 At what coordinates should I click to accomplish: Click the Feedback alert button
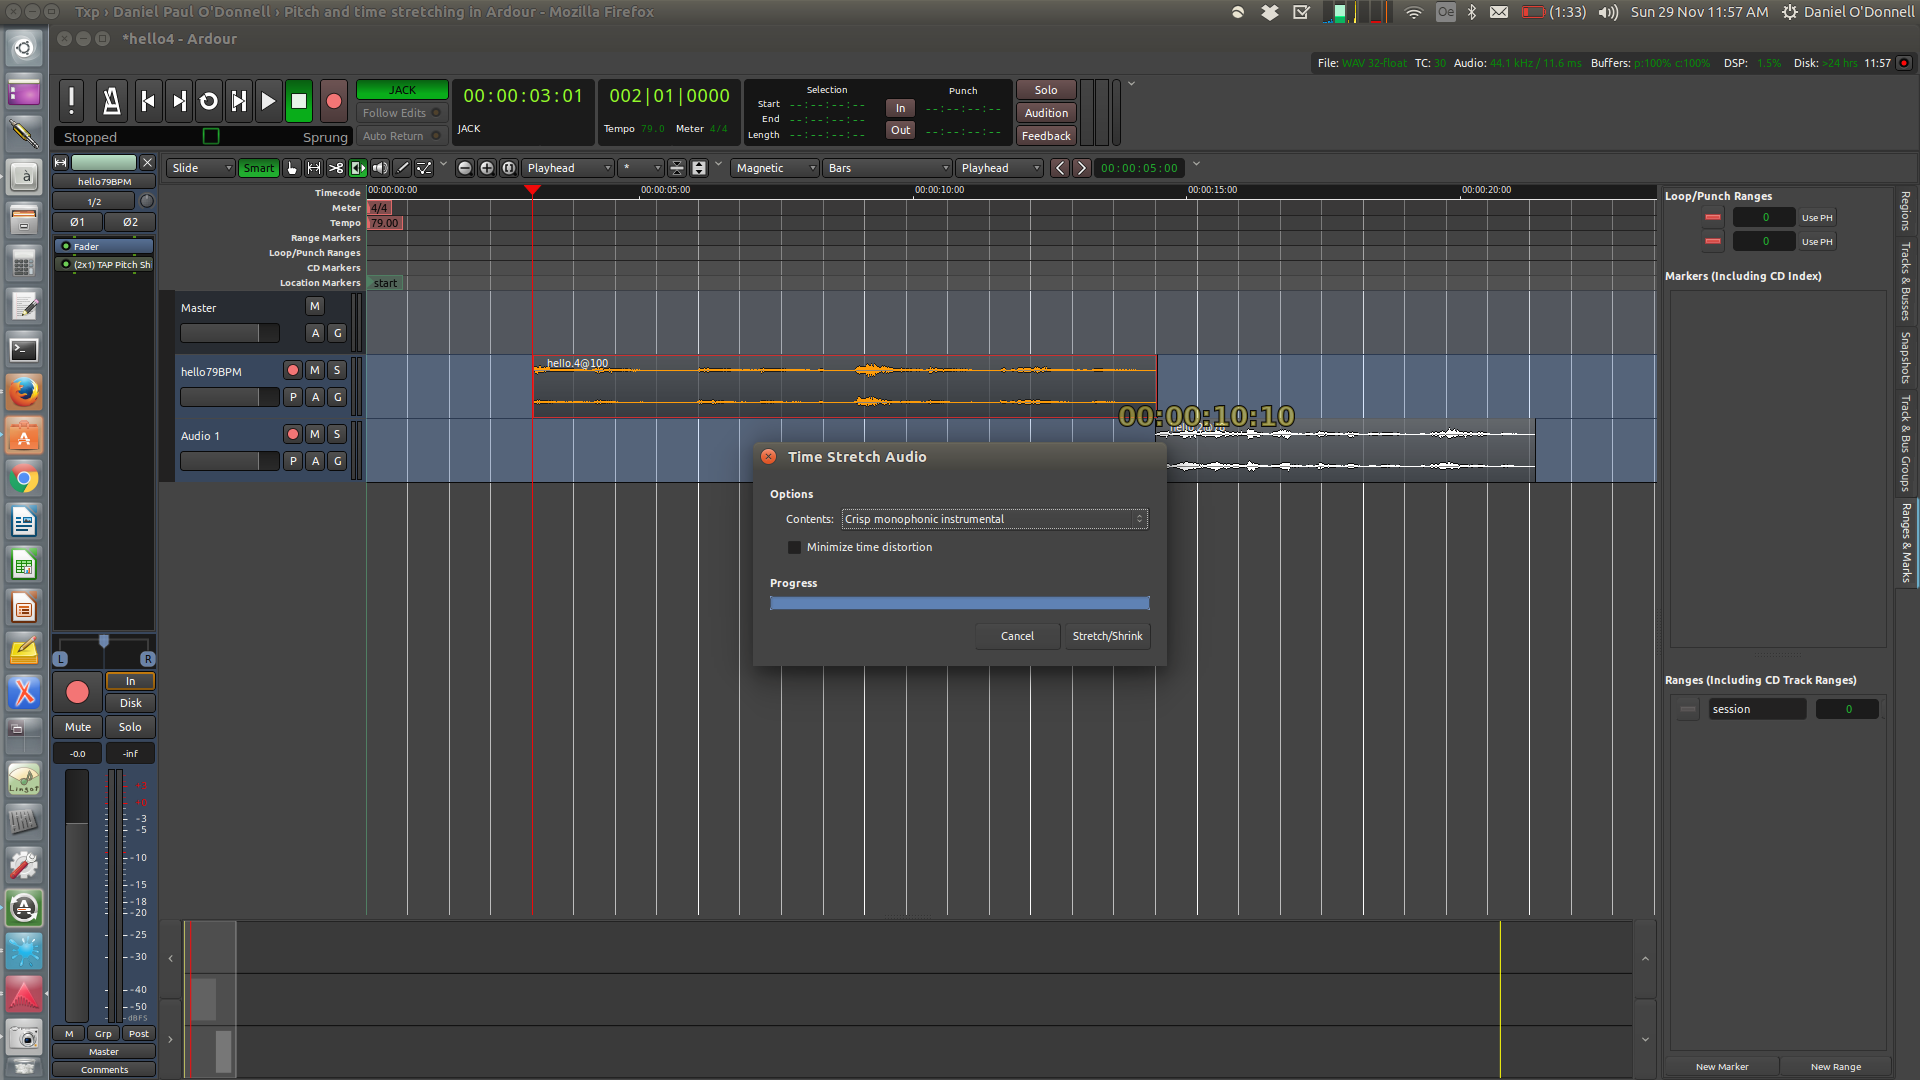(x=1046, y=136)
